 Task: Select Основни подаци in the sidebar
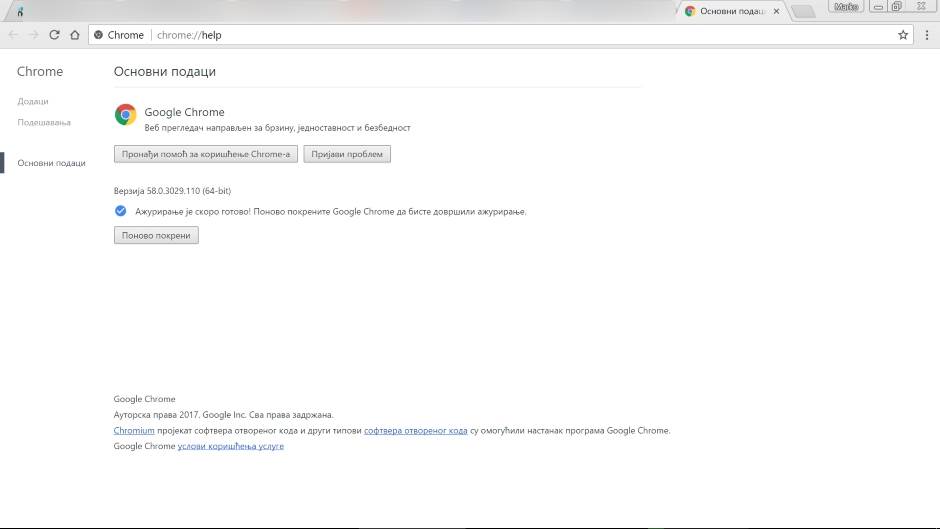(x=51, y=163)
